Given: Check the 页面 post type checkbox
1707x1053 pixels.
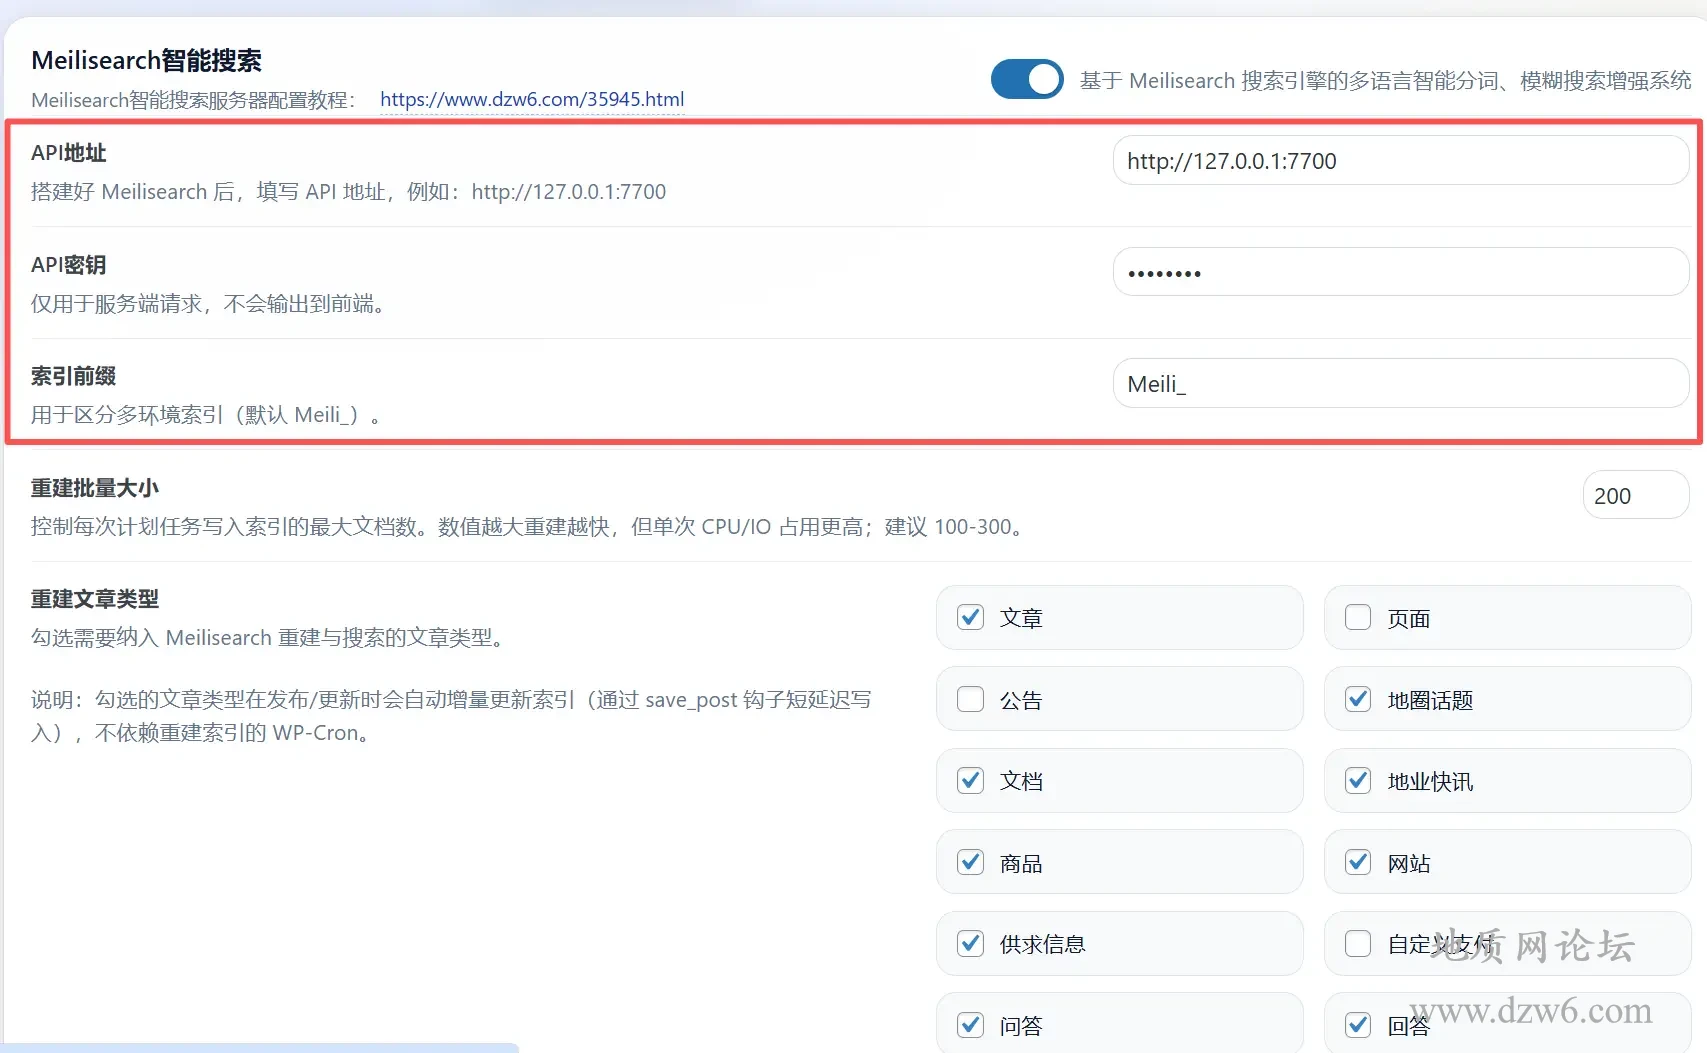Looking at the screenshot, I should [1357, 617].
